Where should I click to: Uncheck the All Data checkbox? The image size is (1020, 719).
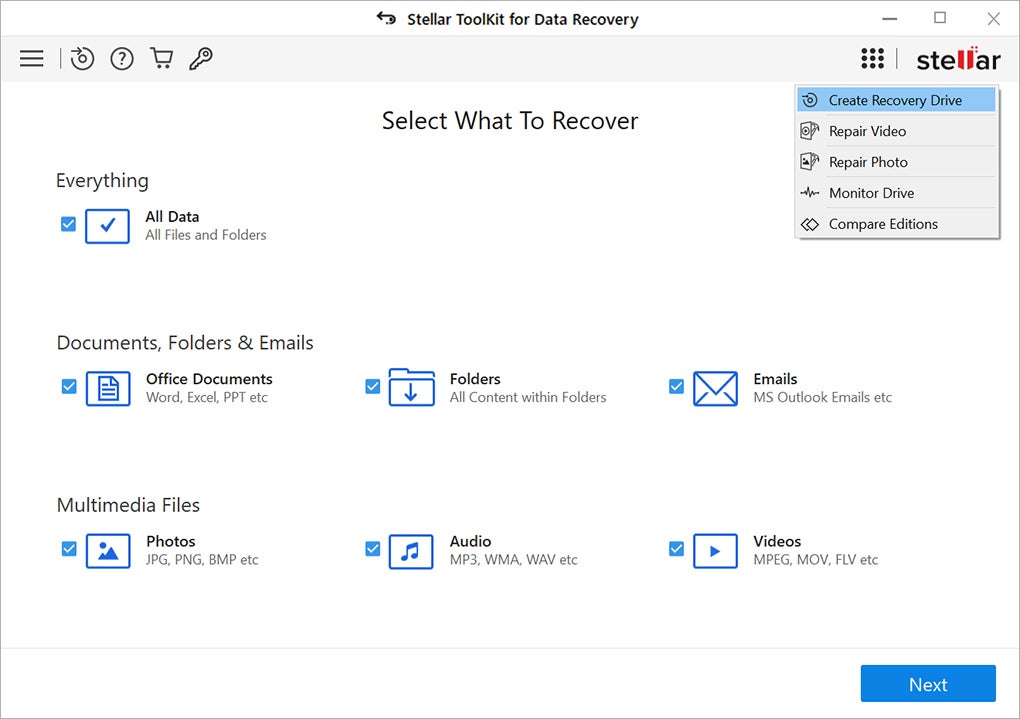67,224
